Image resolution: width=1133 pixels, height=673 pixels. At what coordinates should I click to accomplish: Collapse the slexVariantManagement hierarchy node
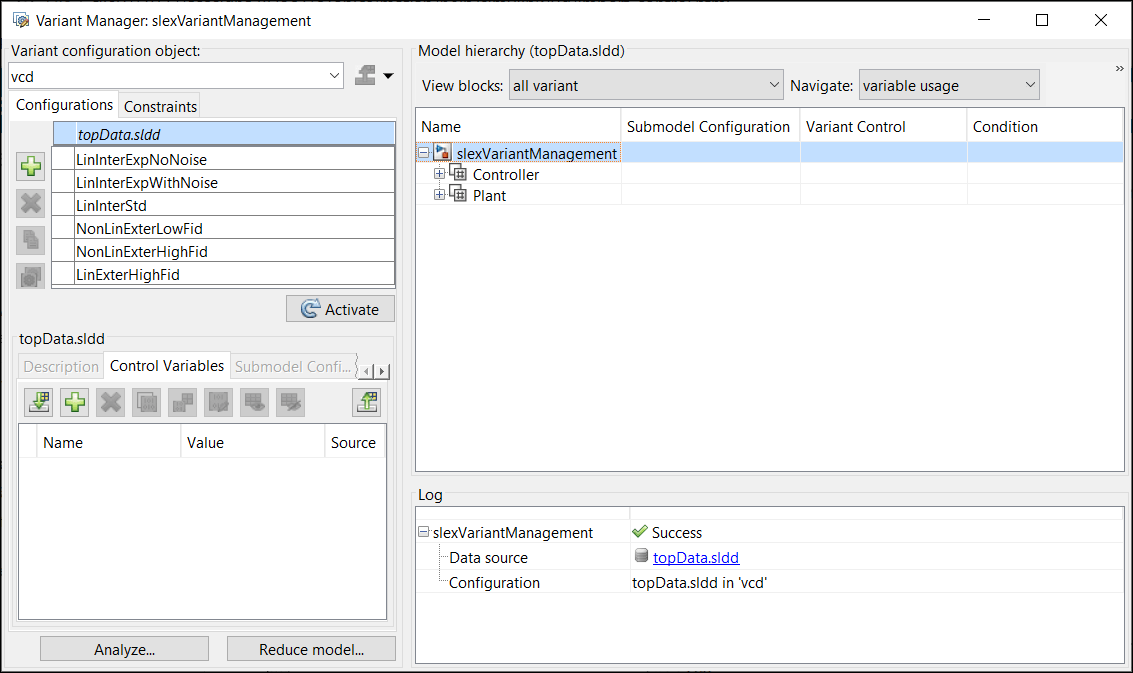tap(423, 153)
